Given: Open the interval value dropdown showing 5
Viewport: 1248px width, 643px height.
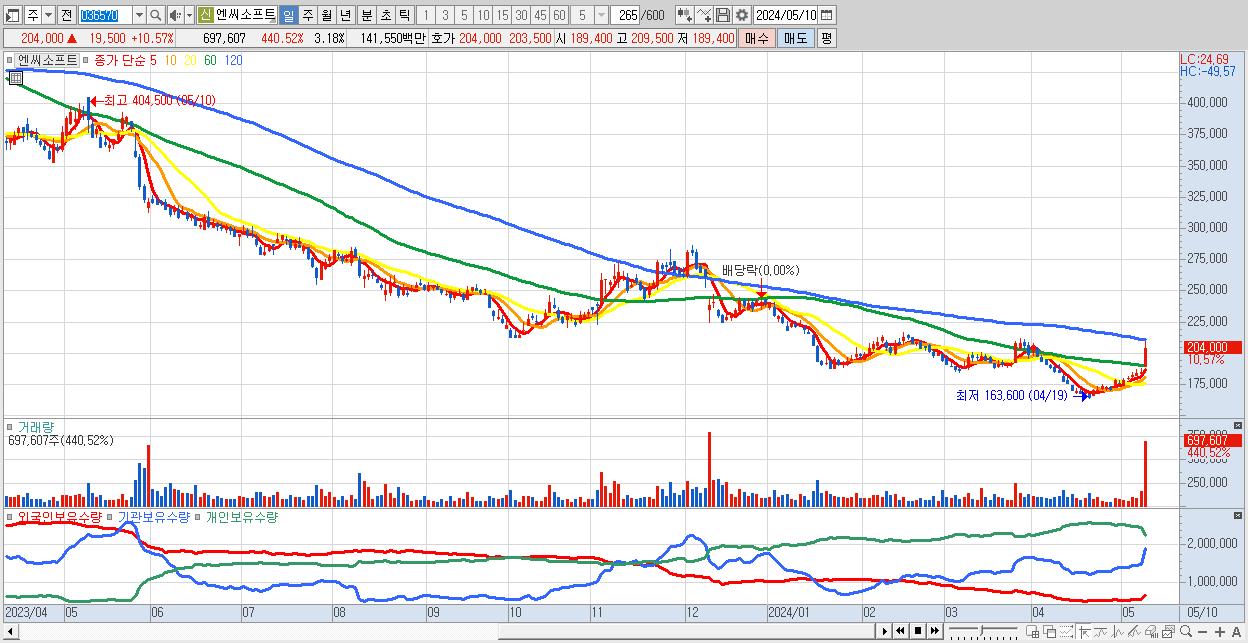Looking at the screenshot, I should click(x=601, y=15).
